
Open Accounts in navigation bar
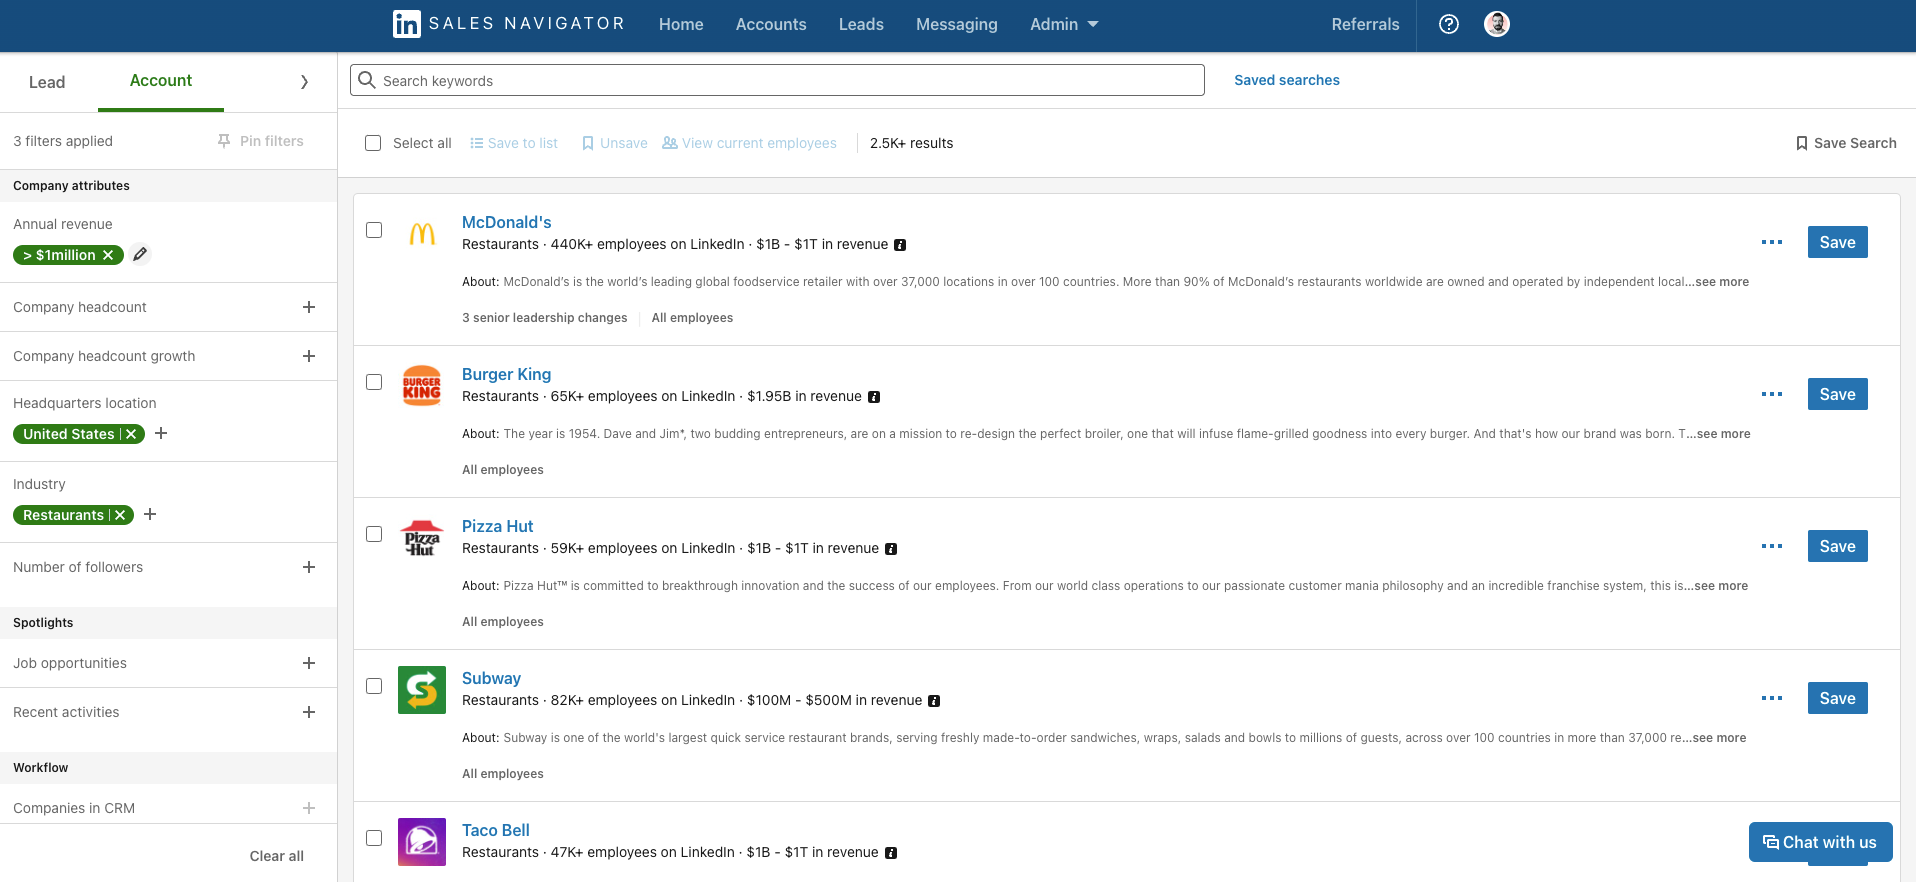tap(771, 24)
